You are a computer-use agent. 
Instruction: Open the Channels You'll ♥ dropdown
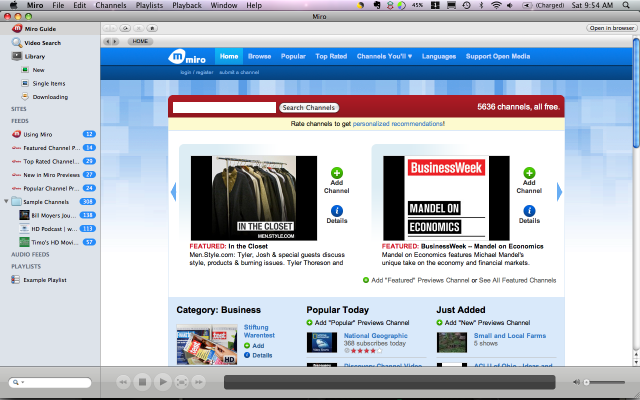(x=384, y=56)
